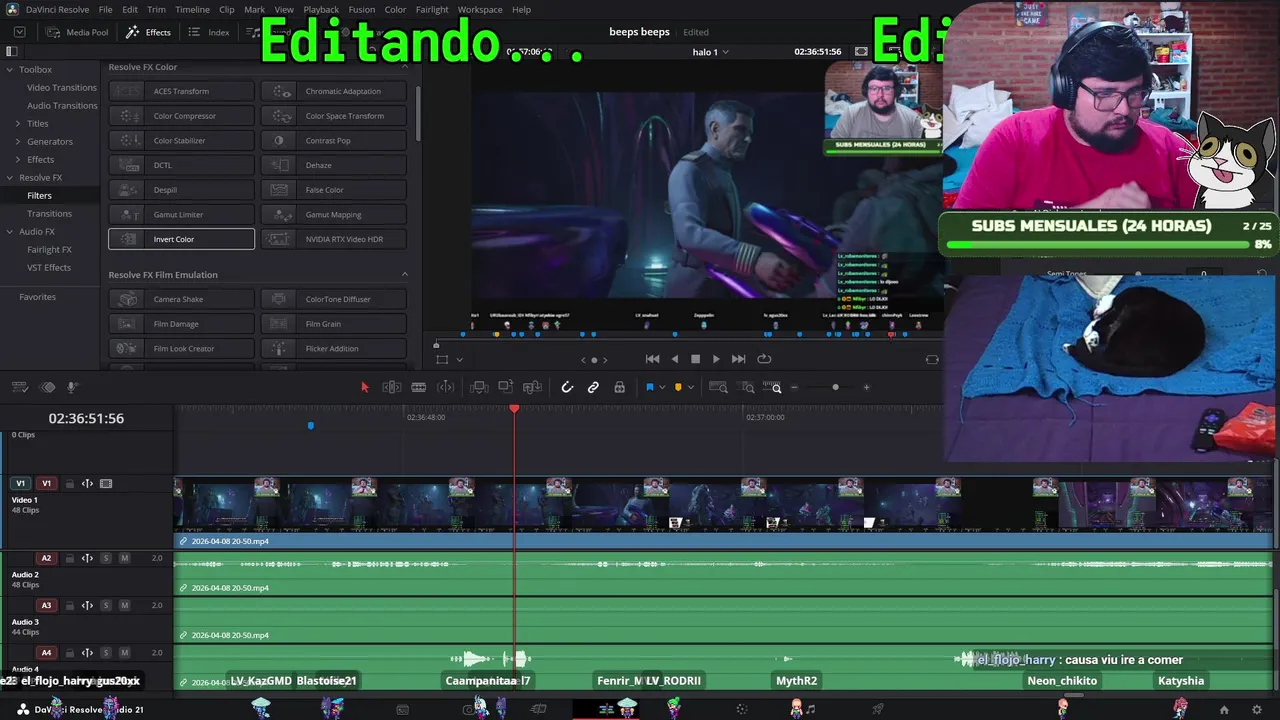This screenshot has height=720, width=1280.
Task: Play the timeline forward
Action: 716,359
